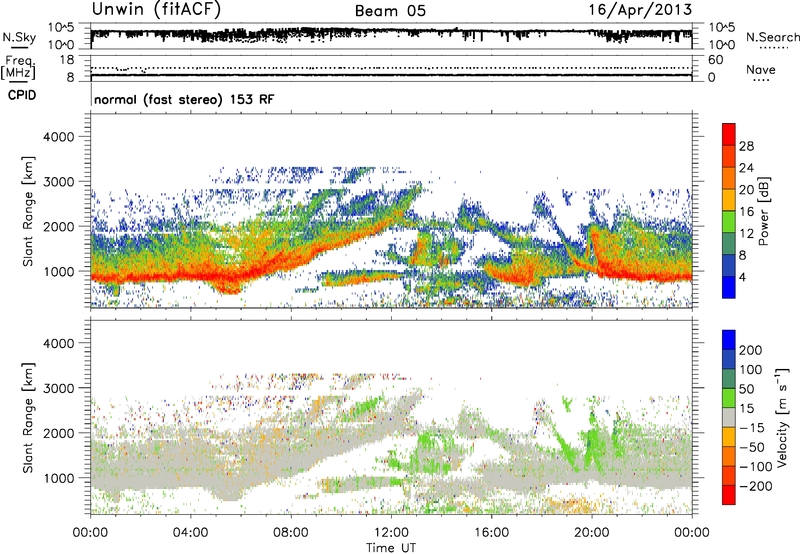Click the 'Freq. [MHz]' axis label
This screenshot has height=554, width=800.
click(x=19, y=68)
